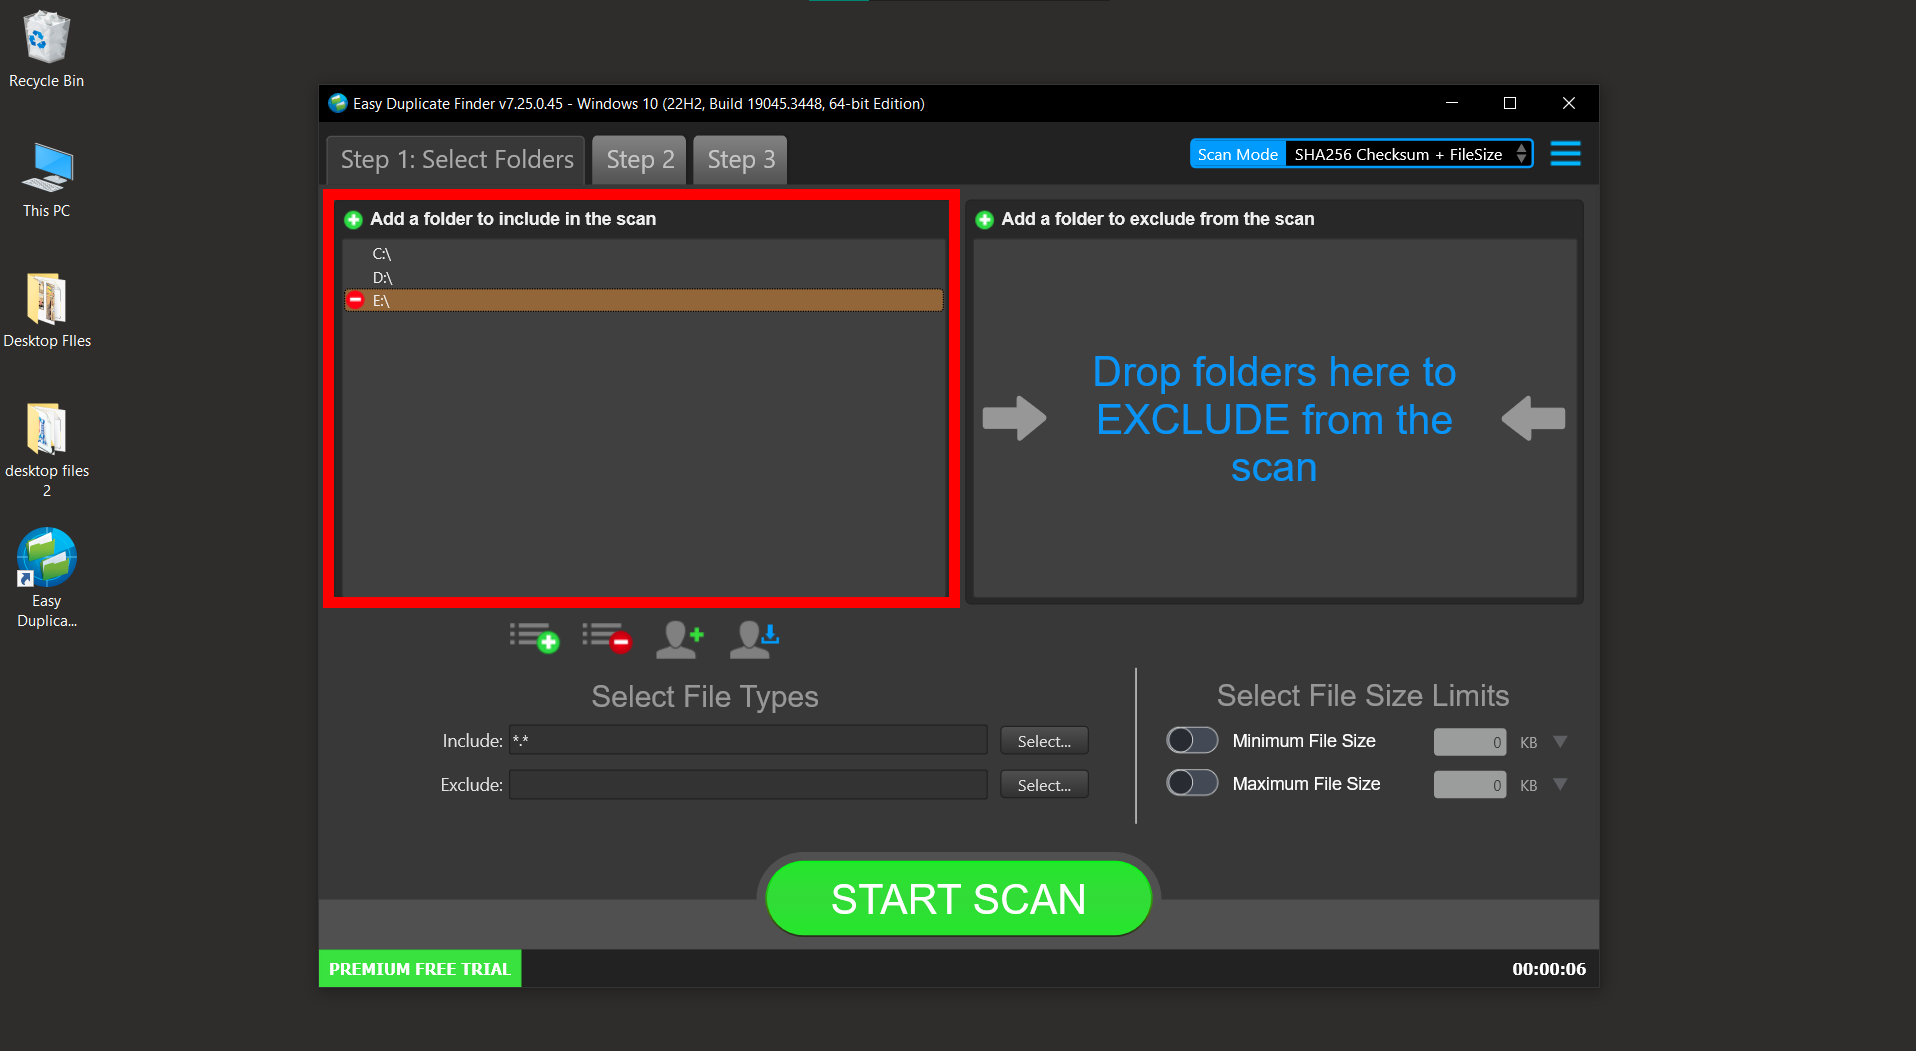Open the Recycle Bin desktop icon
Image resolution: width=1916 pixels, height=1051 pixels.
pos(46,49)
